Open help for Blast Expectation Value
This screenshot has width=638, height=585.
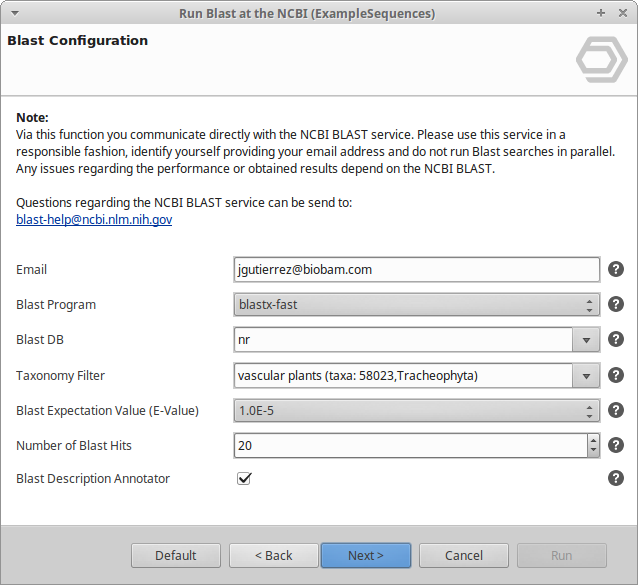[x=616, y=410]
